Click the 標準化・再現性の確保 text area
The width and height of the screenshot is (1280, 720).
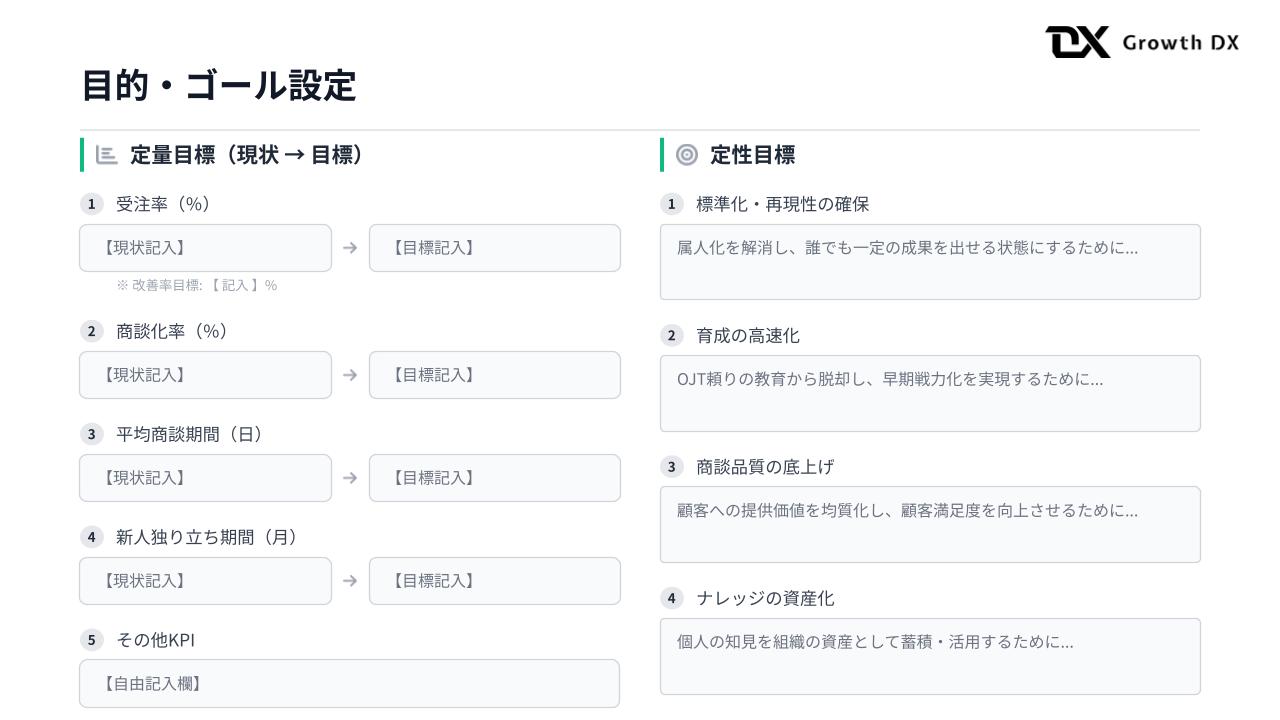click(930, 262)
